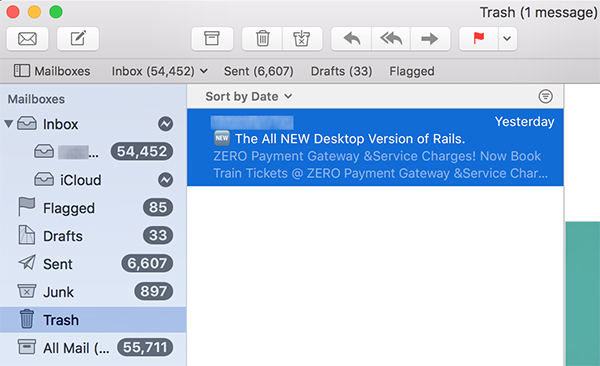Toggle the Mailboxes sidebar button
Image resolution: width=600 pixels, height=366 pixels.
[52, 71]
